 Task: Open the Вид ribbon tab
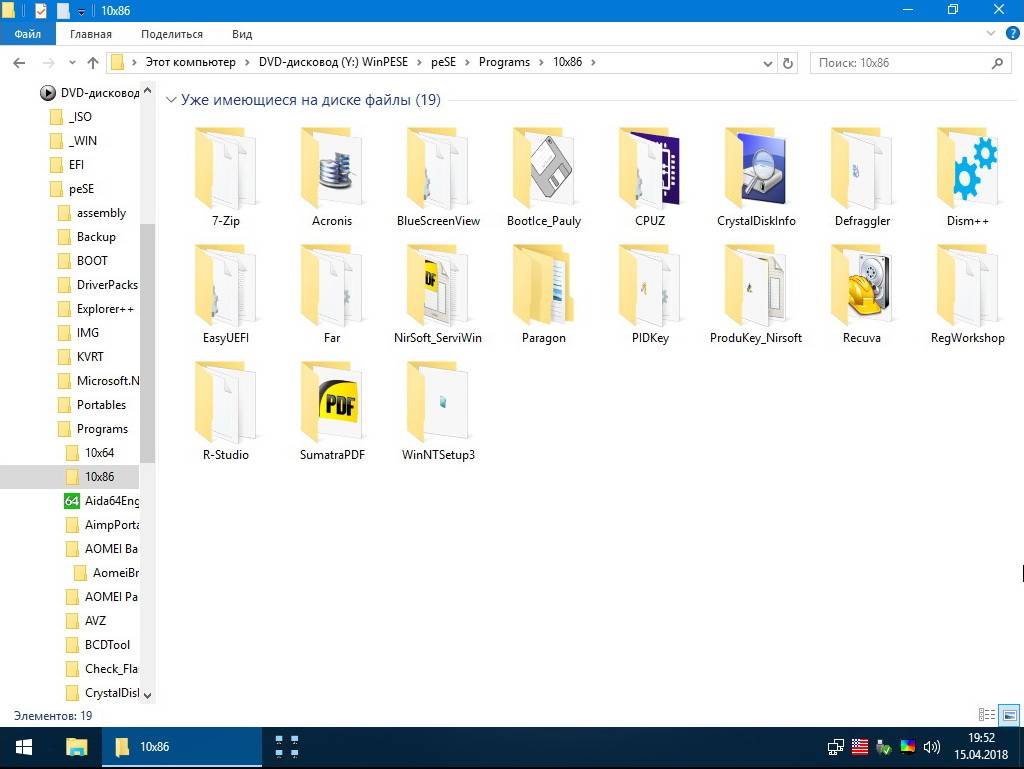(242, 34)
